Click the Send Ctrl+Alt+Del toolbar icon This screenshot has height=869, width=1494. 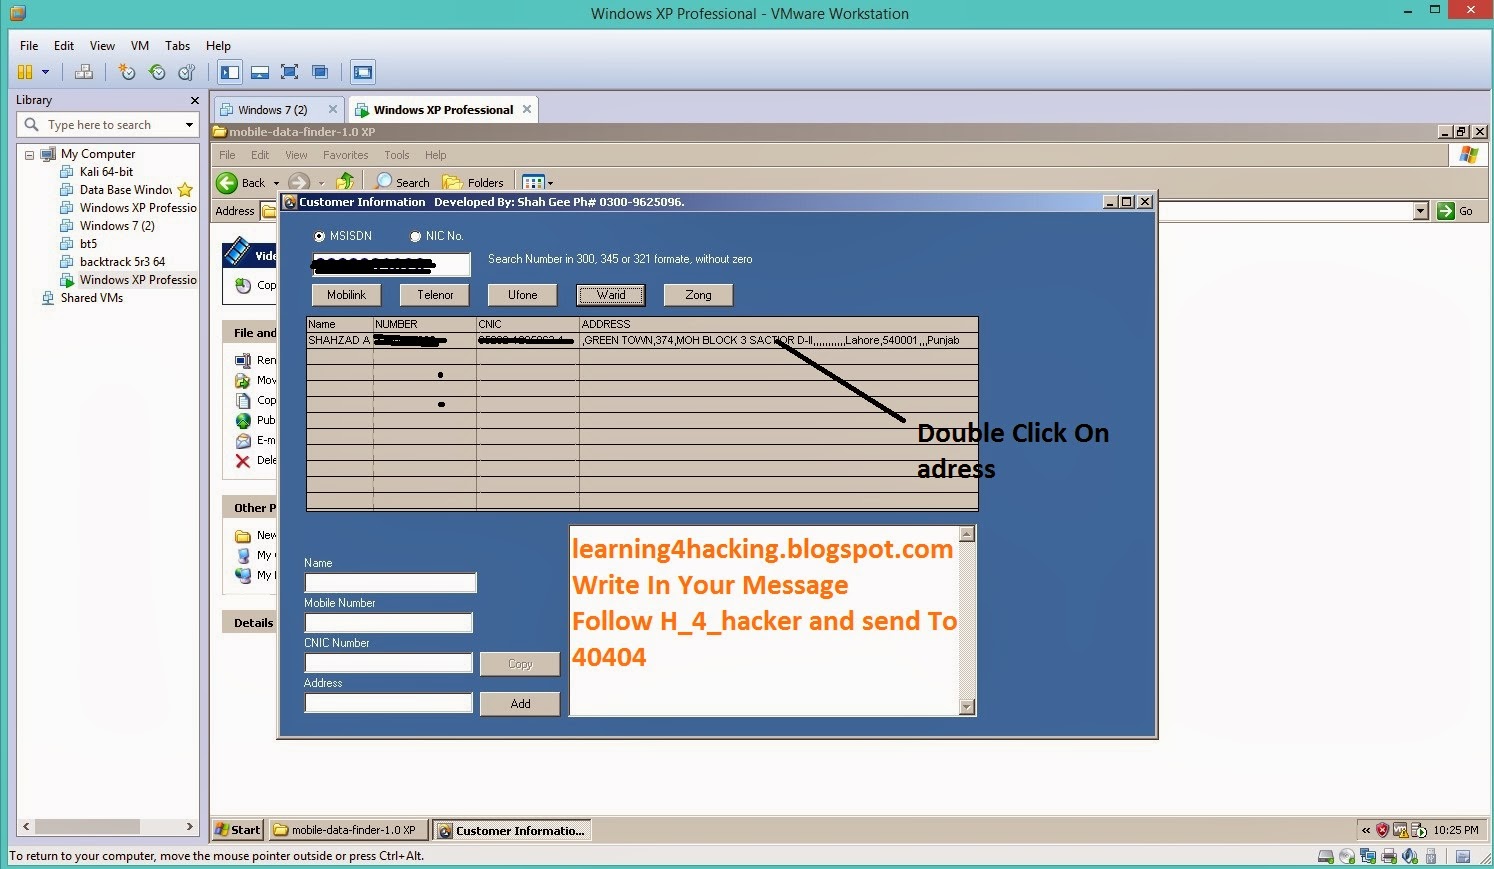point(84,72)
